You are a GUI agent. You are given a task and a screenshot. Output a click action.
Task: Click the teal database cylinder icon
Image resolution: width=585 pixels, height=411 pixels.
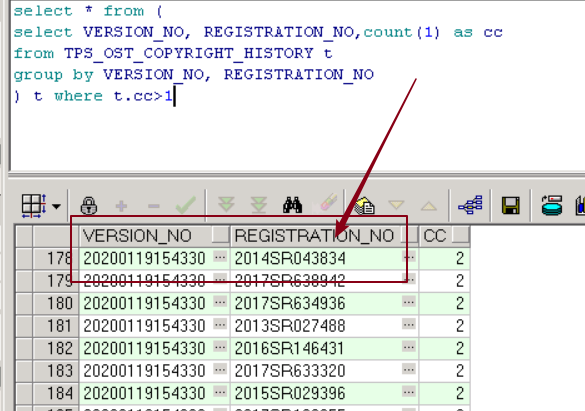click(552, 206)
